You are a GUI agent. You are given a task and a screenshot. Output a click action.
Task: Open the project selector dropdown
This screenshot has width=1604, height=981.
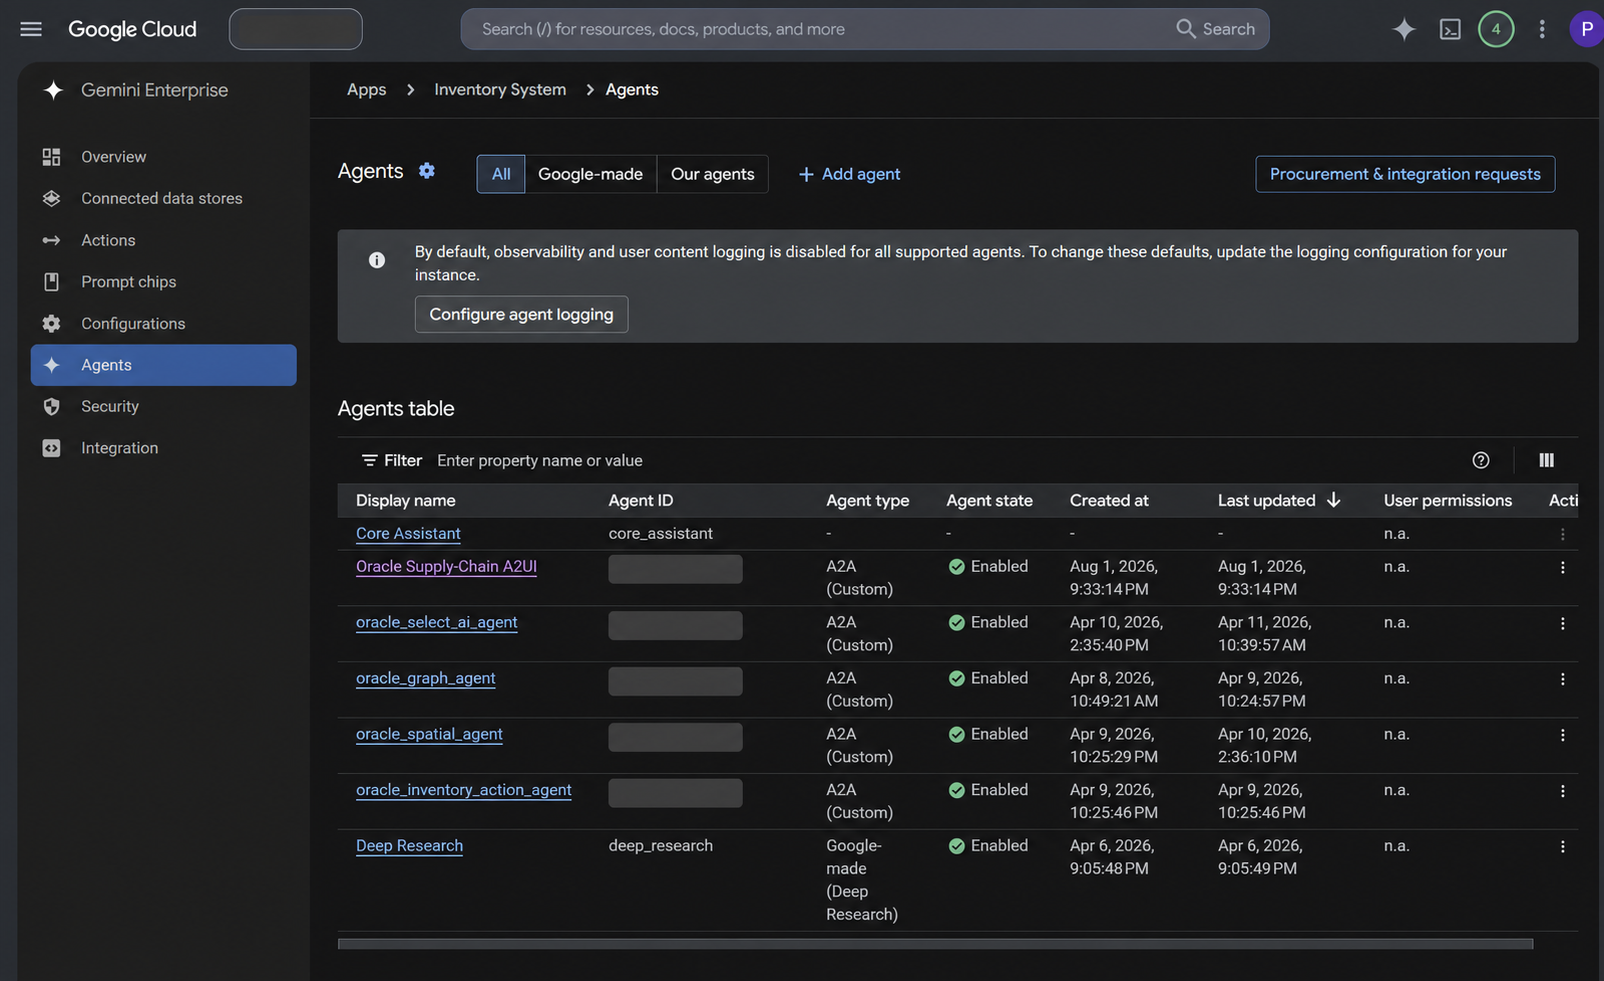click(296, 29)
